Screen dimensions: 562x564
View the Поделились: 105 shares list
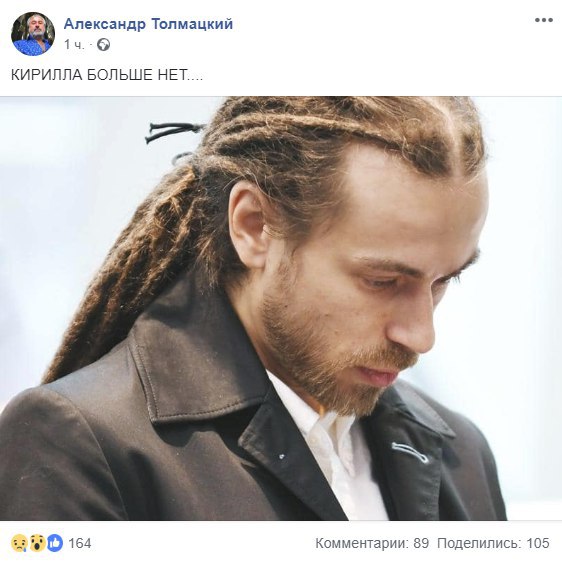point(493,543)
